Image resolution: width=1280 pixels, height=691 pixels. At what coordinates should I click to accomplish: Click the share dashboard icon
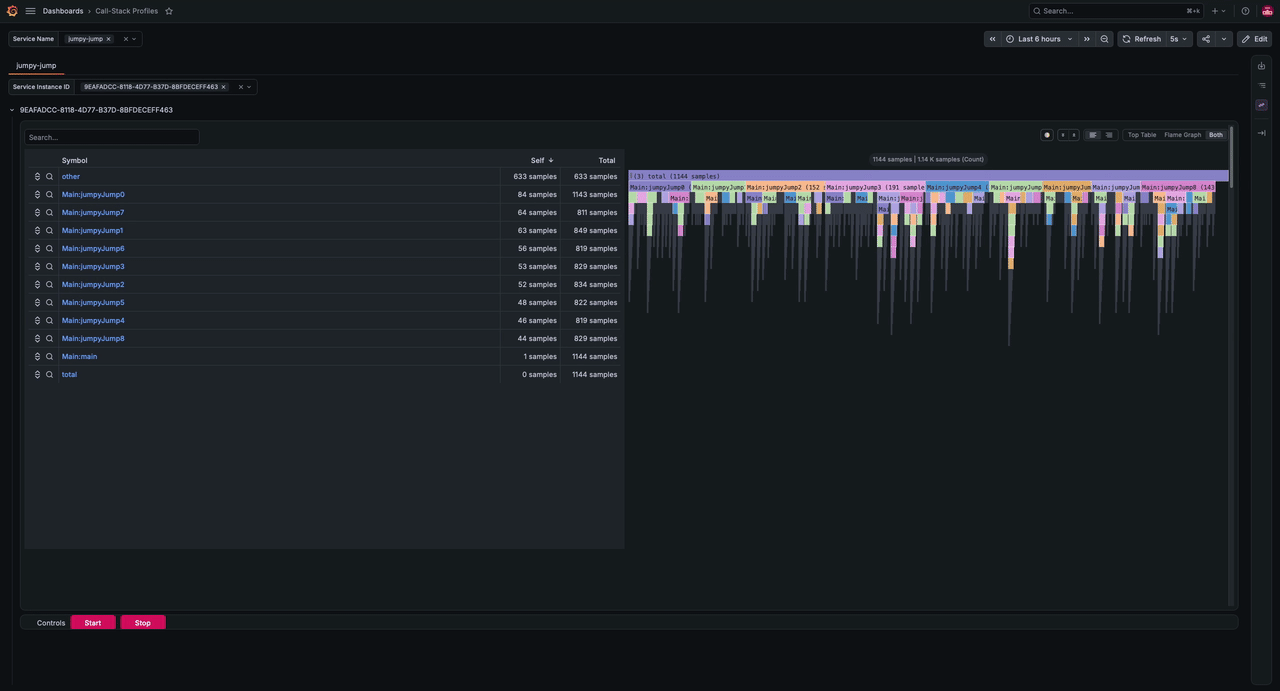coord(1206,39)
